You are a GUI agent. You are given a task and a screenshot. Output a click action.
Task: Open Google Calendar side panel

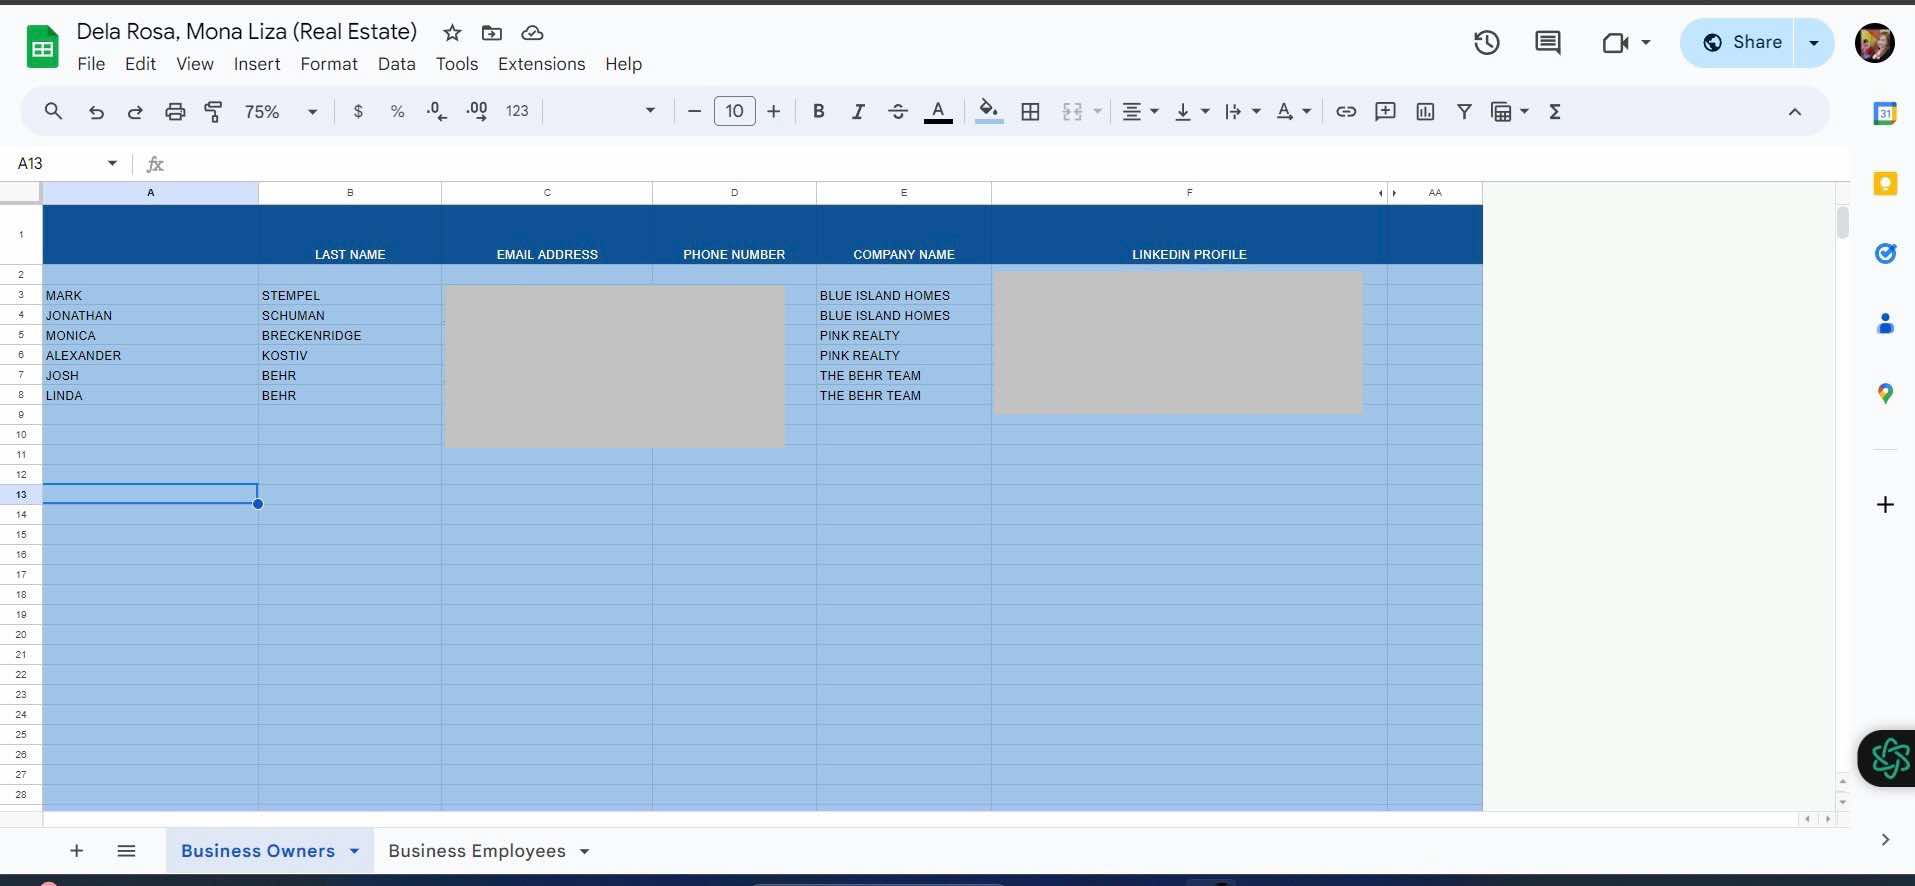pos(1885,113)
